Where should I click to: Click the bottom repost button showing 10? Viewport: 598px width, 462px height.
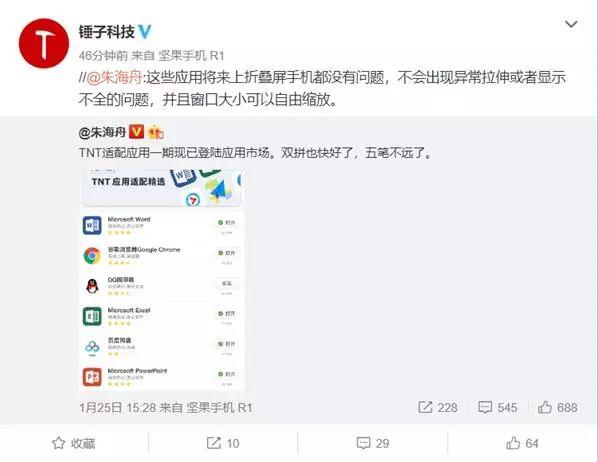[223, 443]
